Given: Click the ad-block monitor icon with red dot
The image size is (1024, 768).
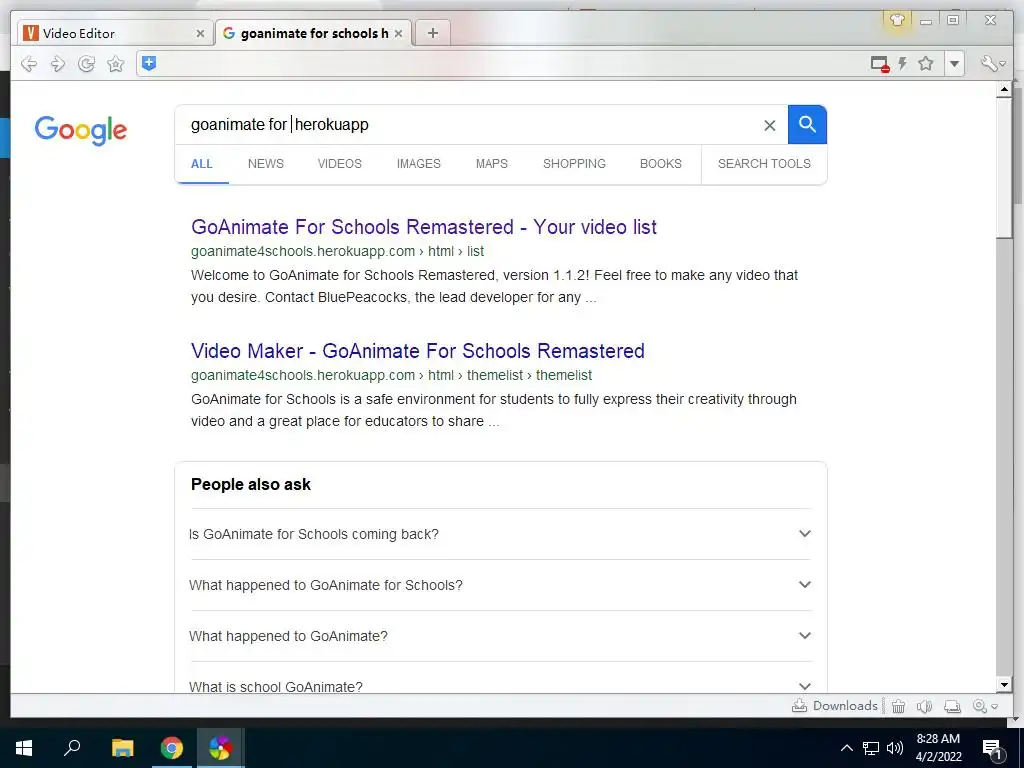Looking at the screenshot, I should pos(880,64).
